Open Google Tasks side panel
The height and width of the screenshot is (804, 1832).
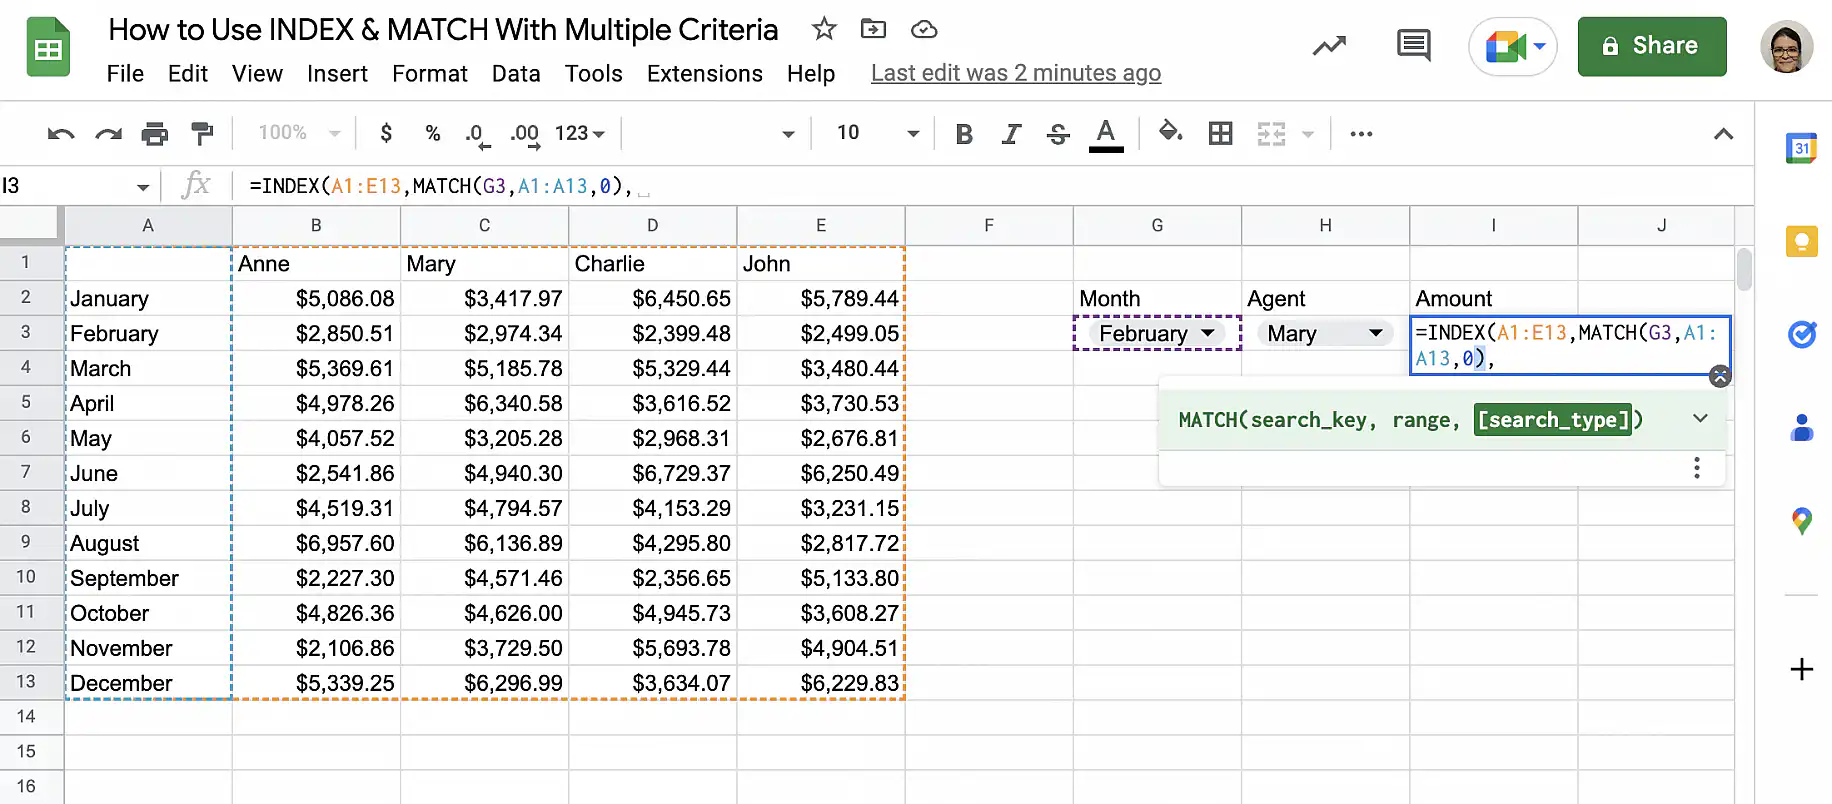tap(1801, 334)
